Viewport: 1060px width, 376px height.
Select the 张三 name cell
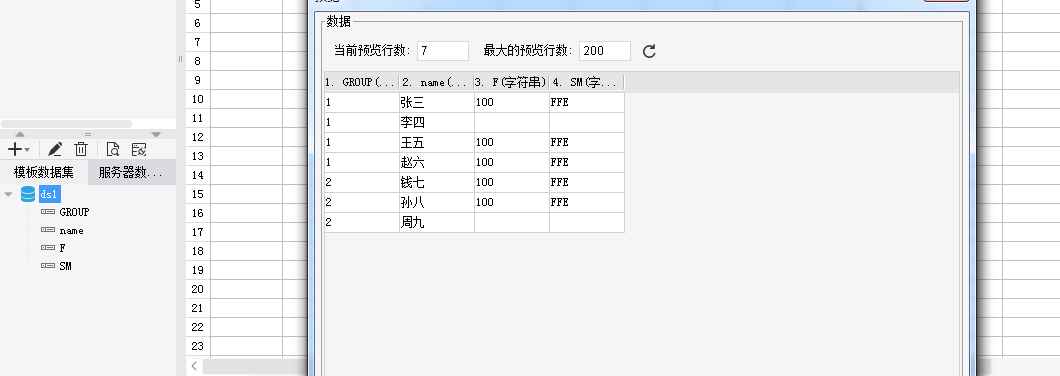point(437,103)
